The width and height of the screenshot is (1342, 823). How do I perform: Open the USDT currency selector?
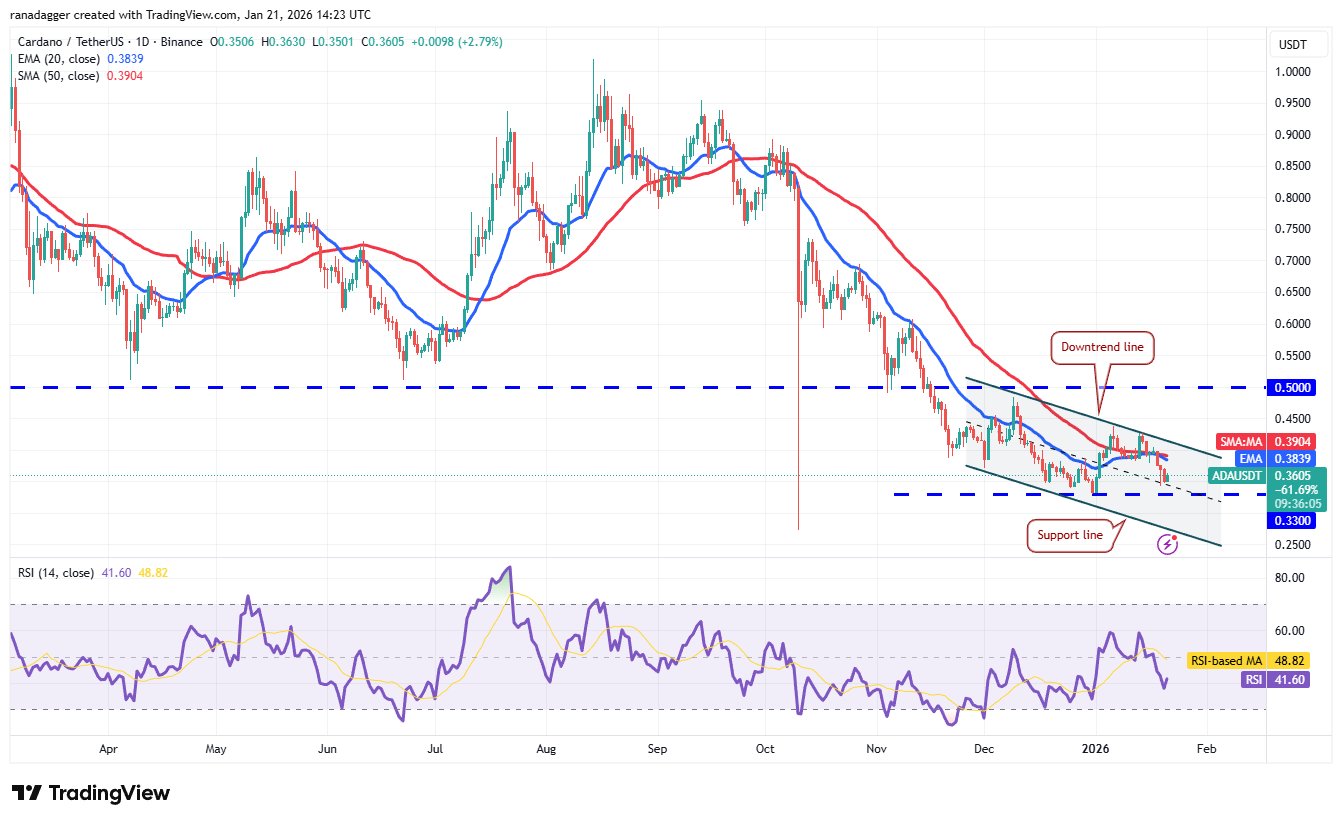[1292, 45]
